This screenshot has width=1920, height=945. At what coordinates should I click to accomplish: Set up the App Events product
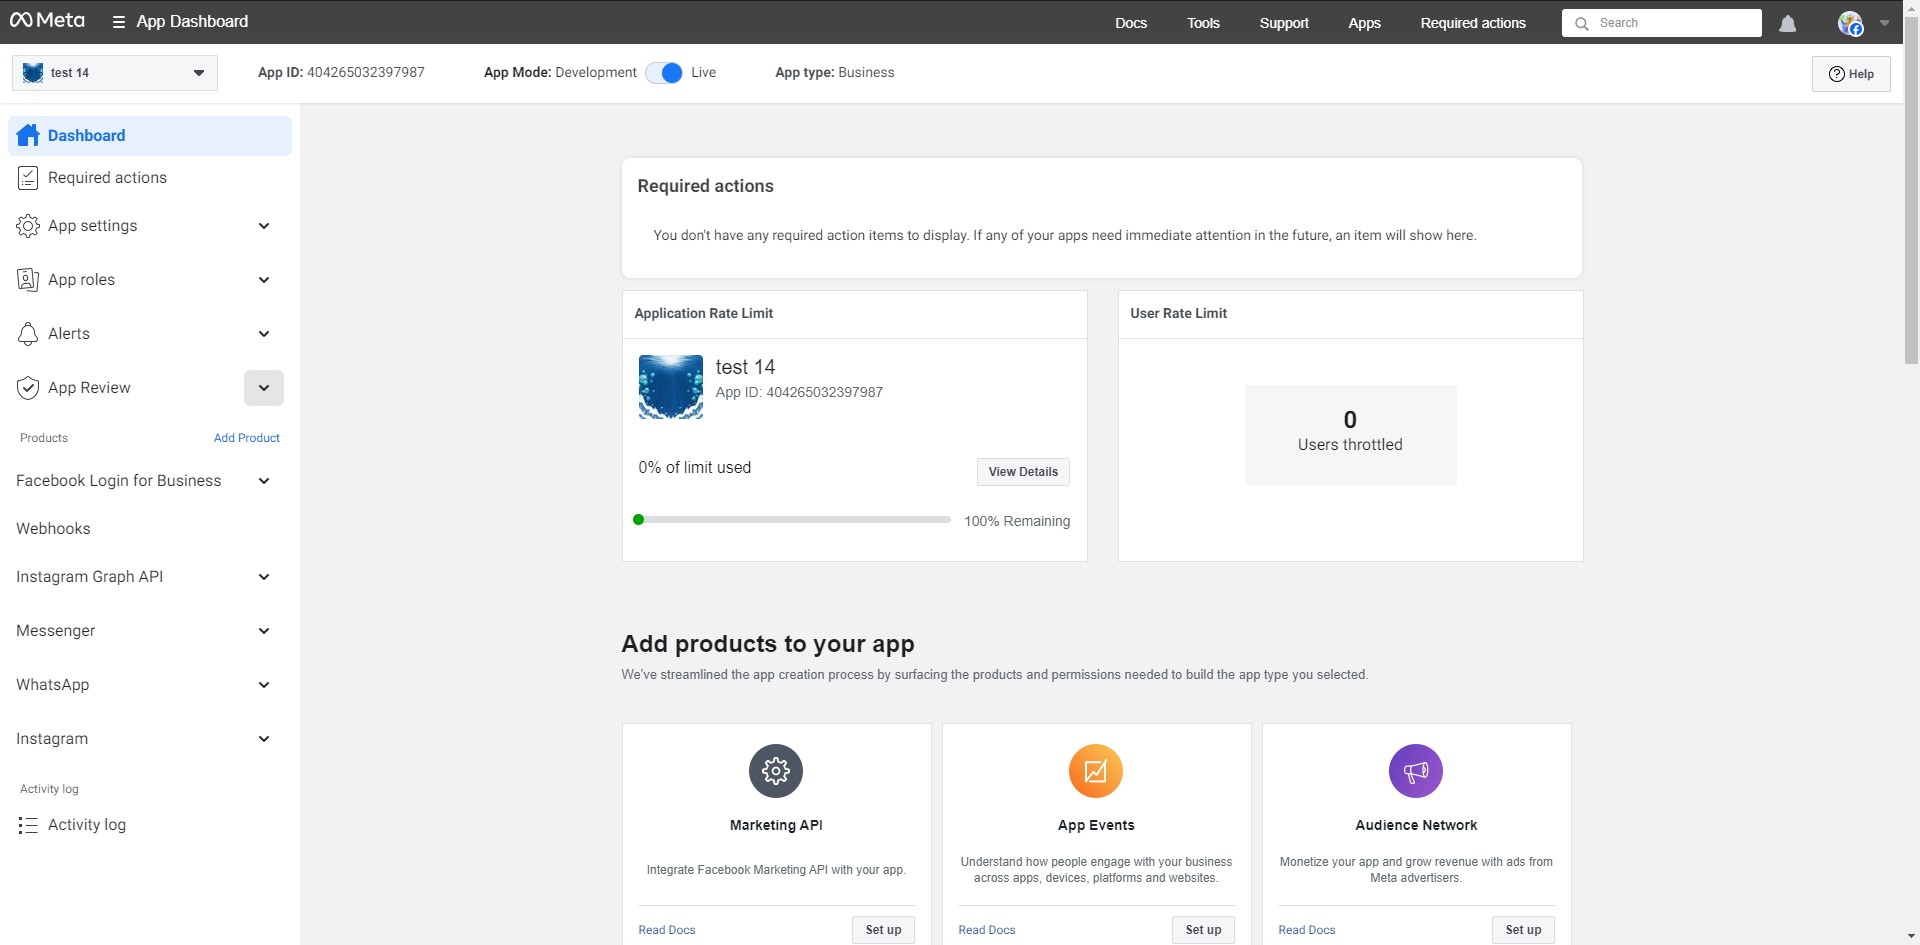[x=1203, y=930]
